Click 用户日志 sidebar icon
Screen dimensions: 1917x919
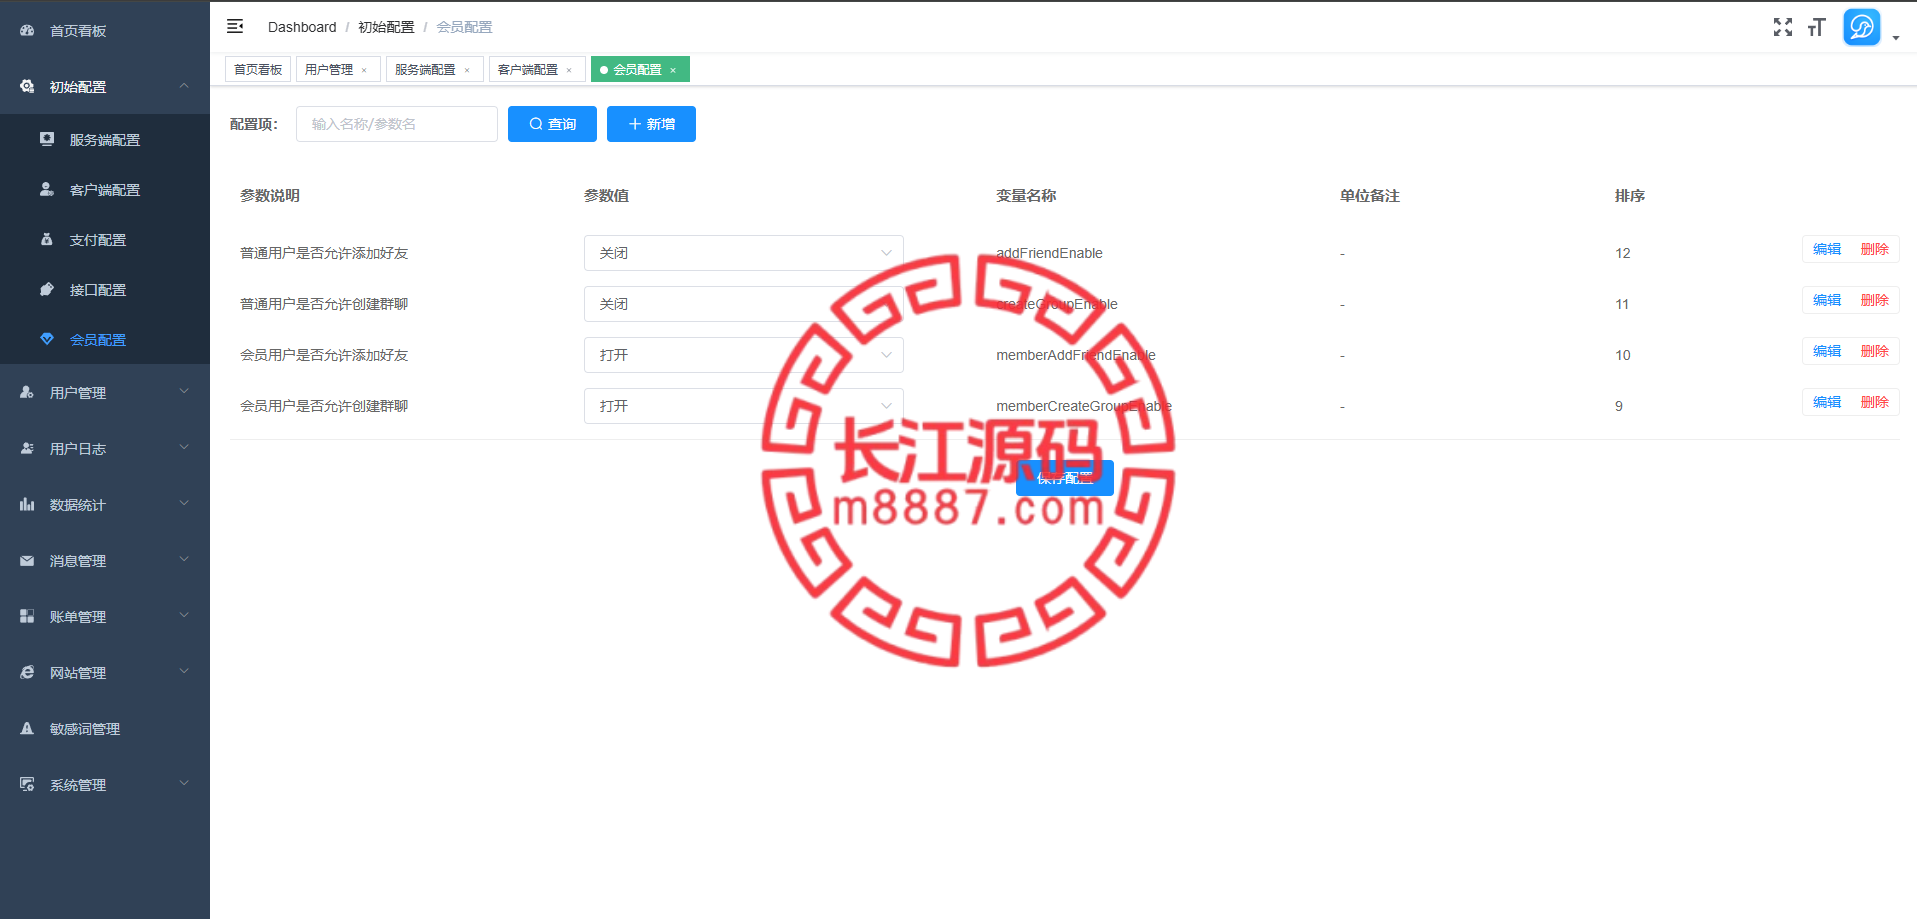click(27, 448)
